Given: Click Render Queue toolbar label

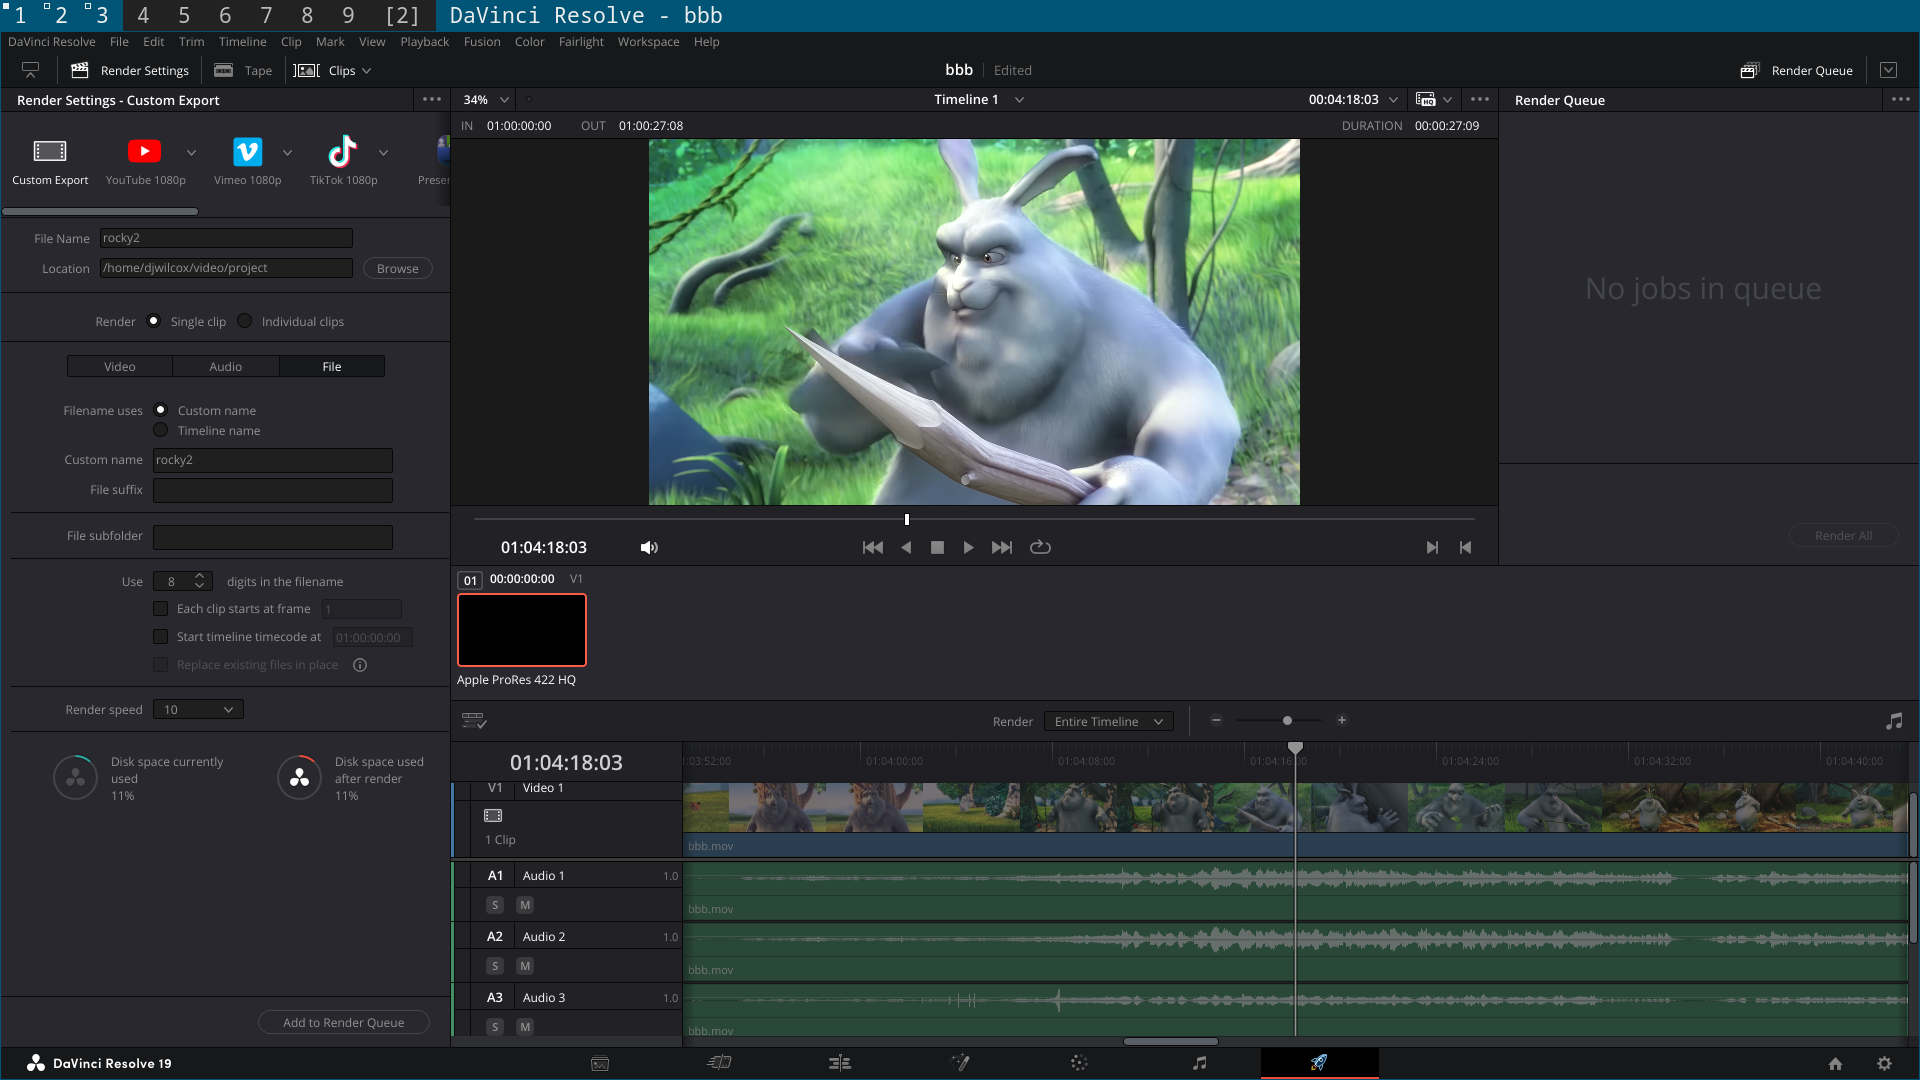Looking at the screenshot, I should pyautogui.click(x=1812, y=71).
